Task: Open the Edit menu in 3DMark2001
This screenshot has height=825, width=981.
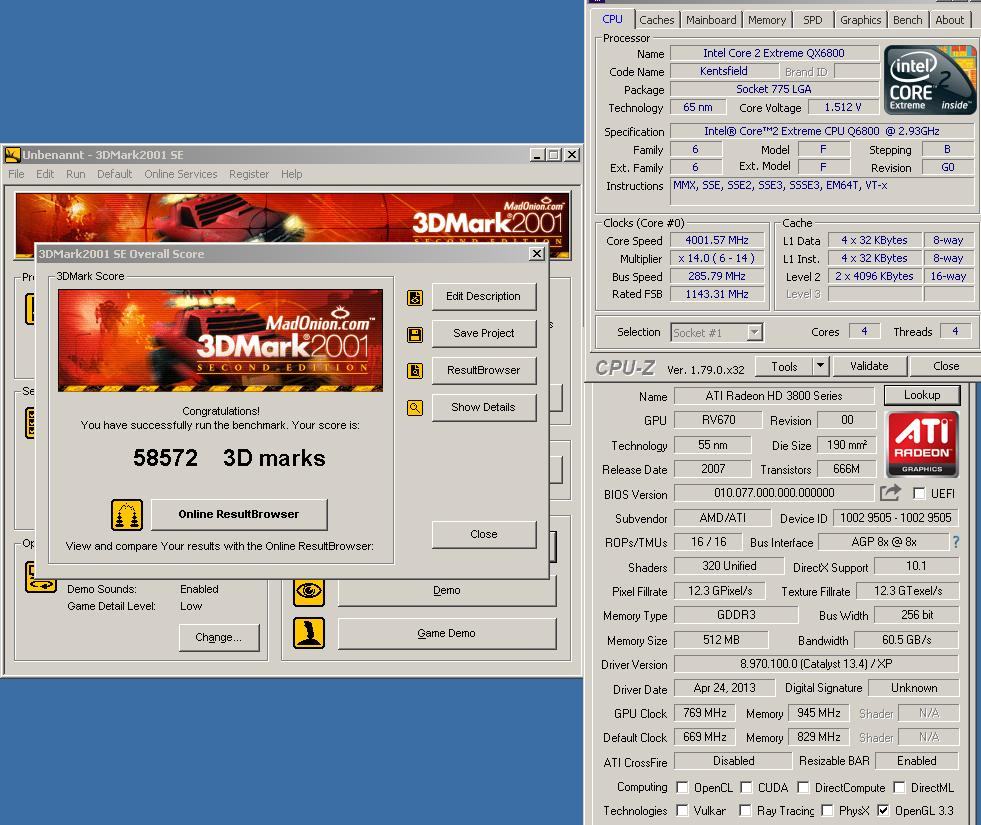Action: pyautogui.click(x=44, y=174)
